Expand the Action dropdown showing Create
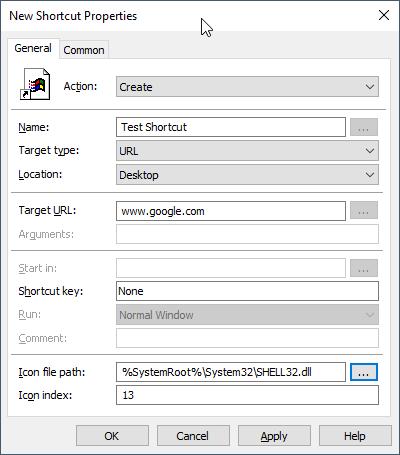Image resolution: width=400 pixels, height=455 pixels. pos(247,87)
